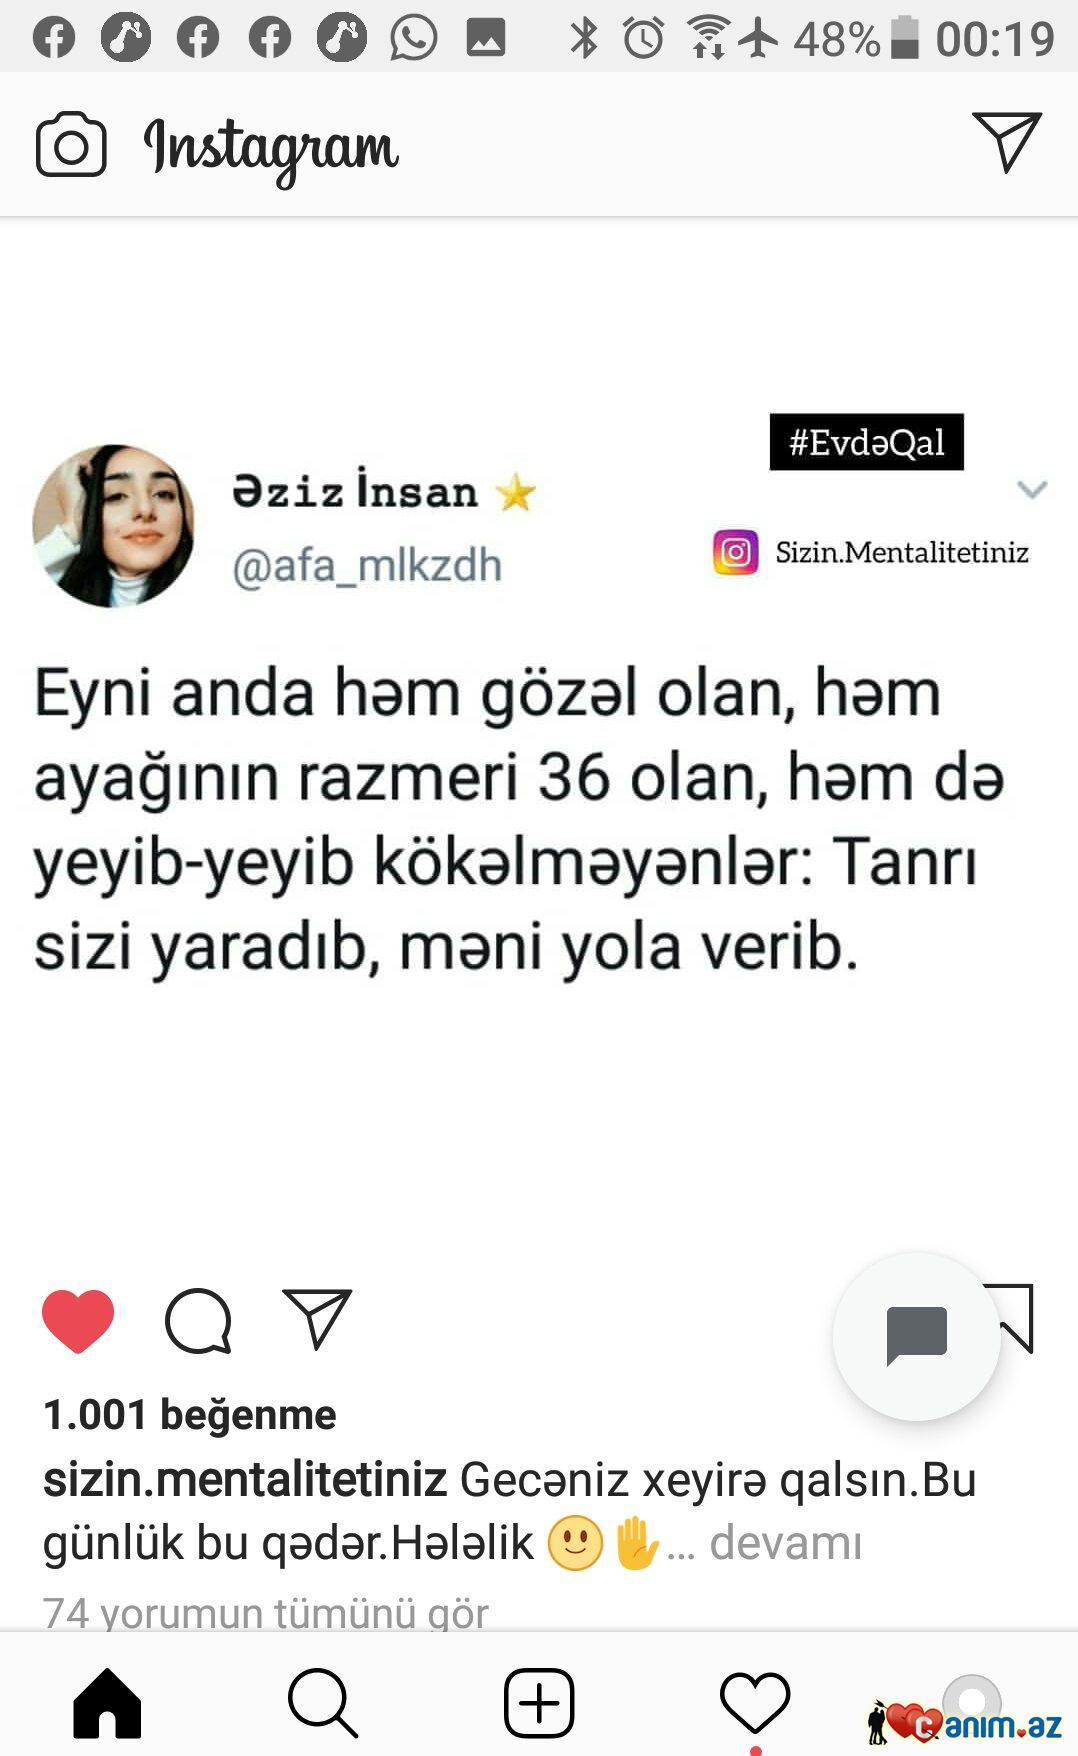Tap the Əziz İnsan profile picture
The height and width of the screenshot is (1756, 1078).
pos(114,526)
